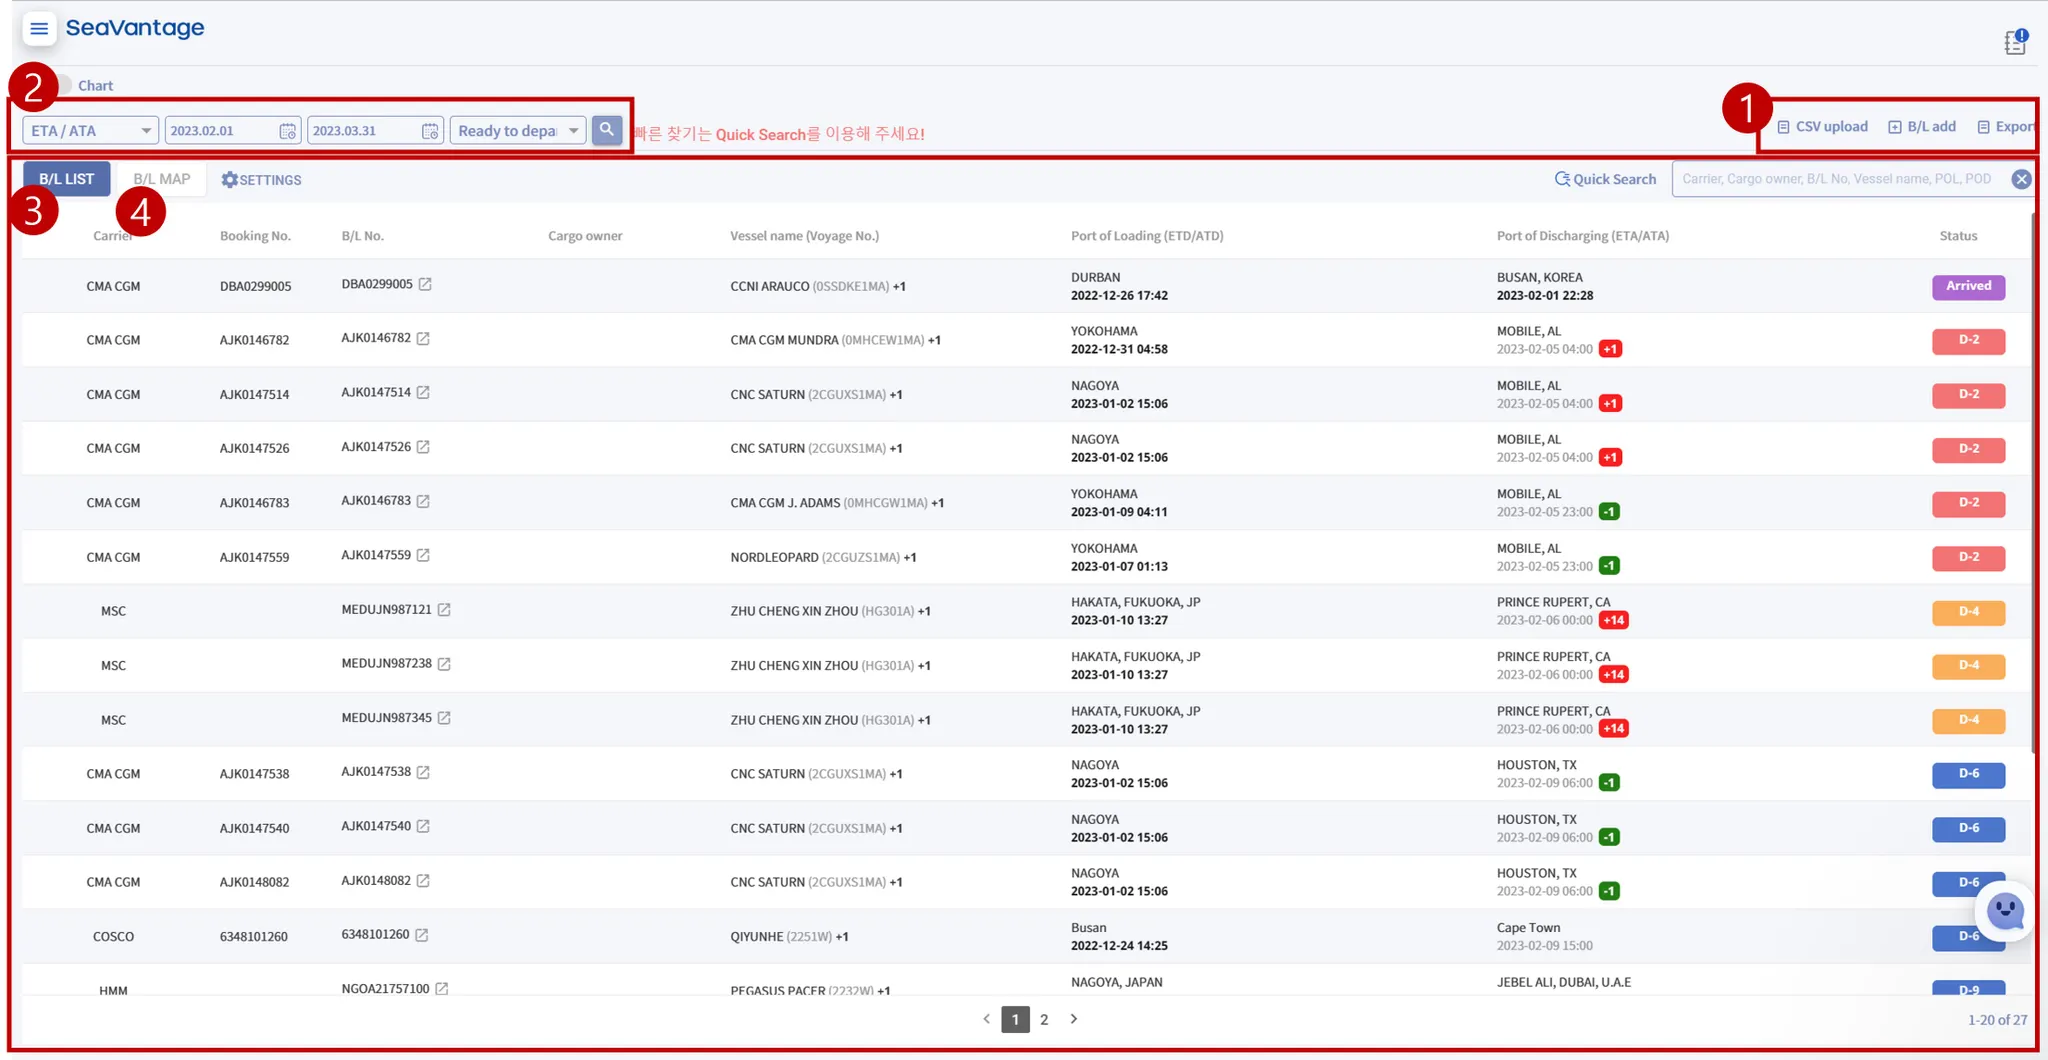Screen dimensions: 2048x1060
Task: Click SeaVantage logo
Action: [x=135, y=28]
